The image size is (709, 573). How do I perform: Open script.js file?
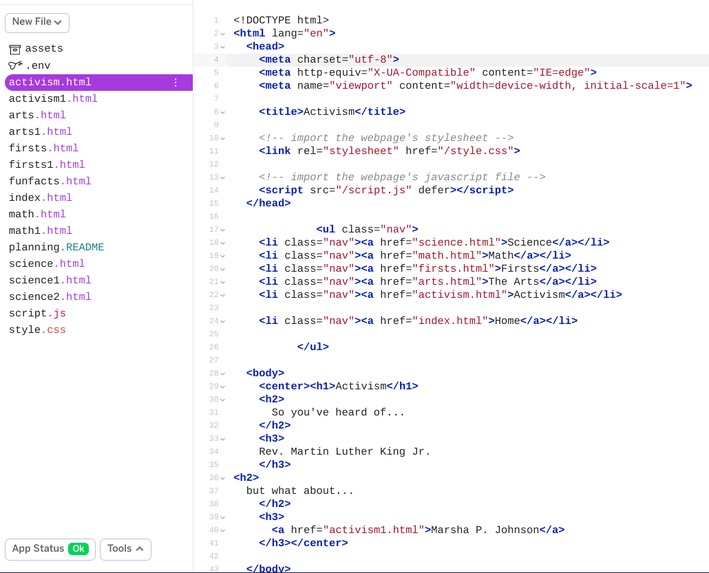(x=37, y=313)
